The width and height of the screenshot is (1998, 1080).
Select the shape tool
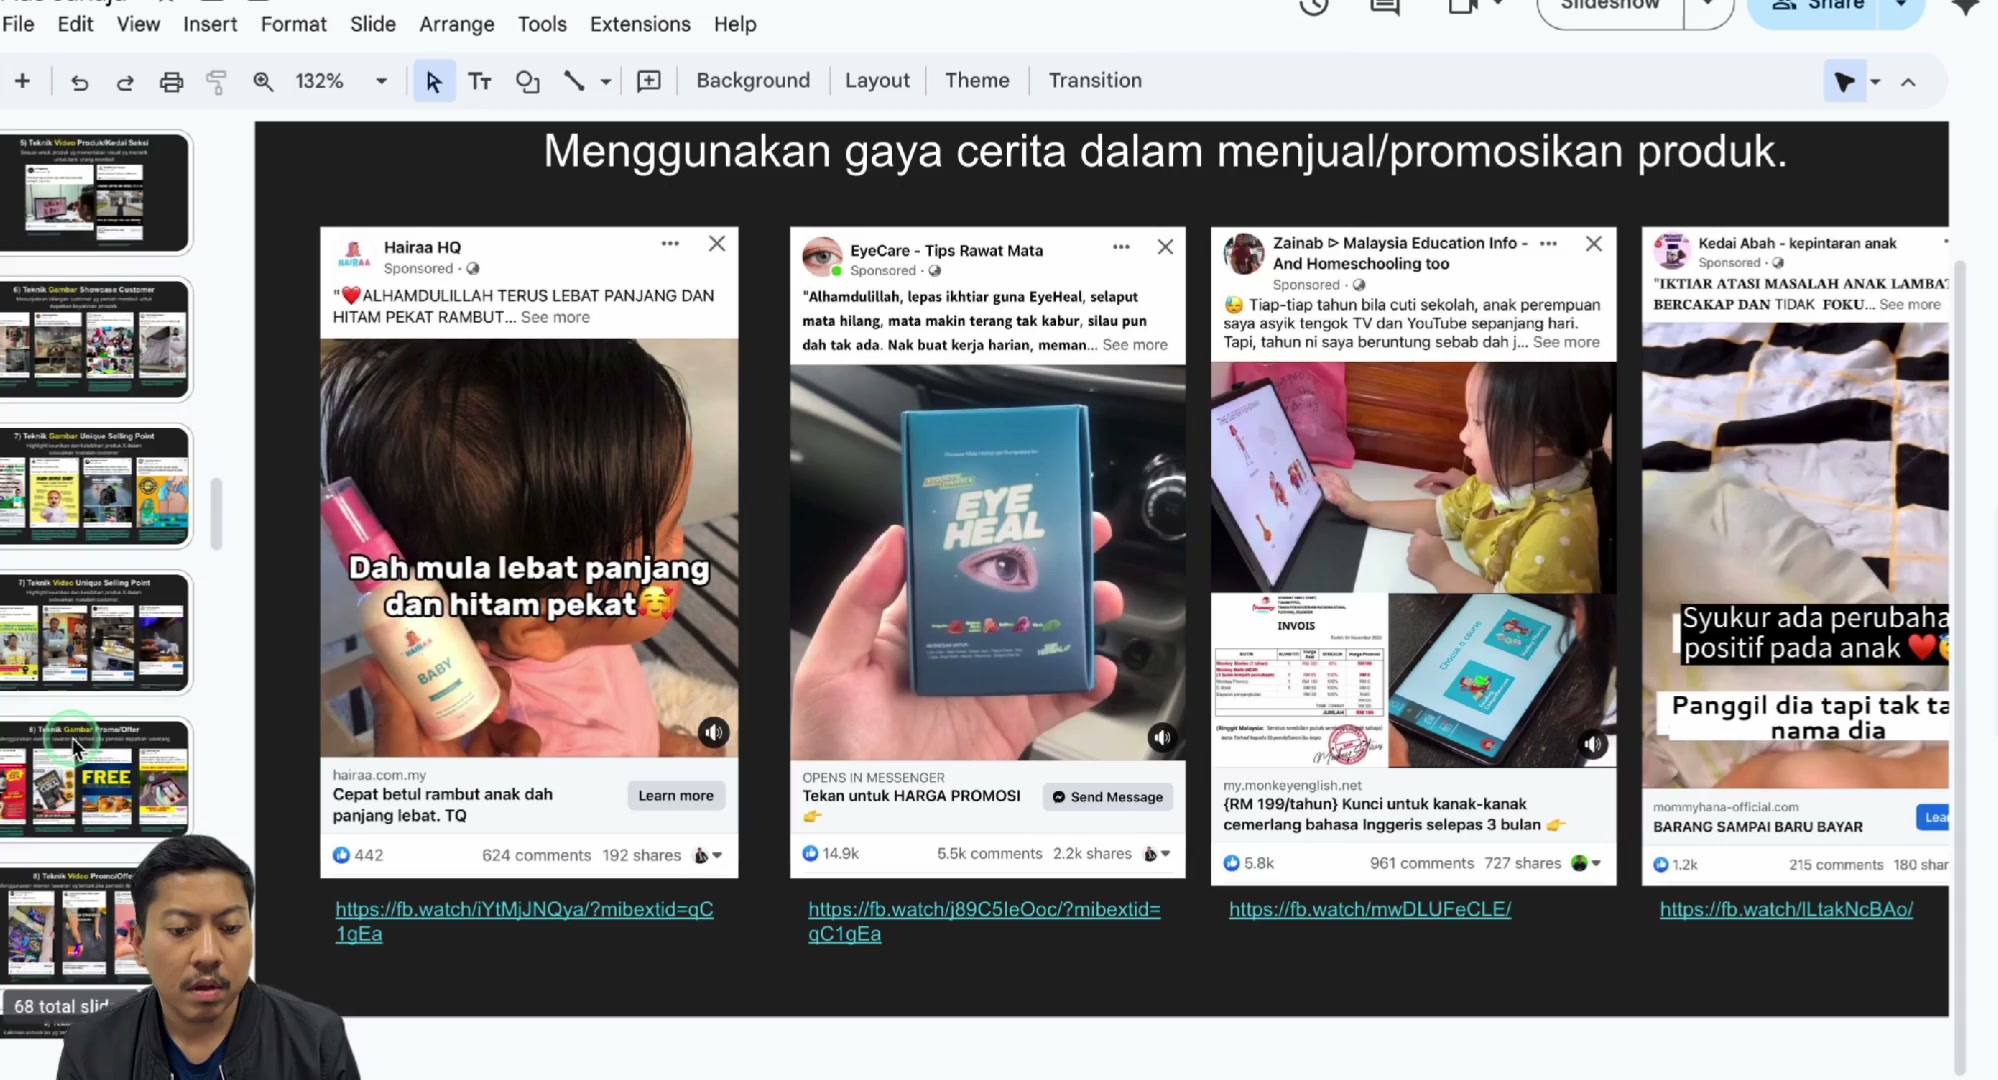[527, 81]
